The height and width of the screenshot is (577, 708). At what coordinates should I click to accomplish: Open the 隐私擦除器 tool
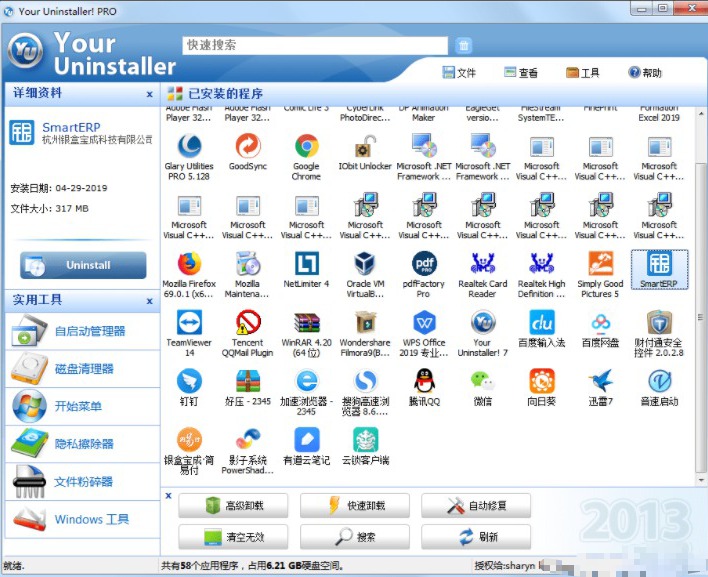click(82, 444)
